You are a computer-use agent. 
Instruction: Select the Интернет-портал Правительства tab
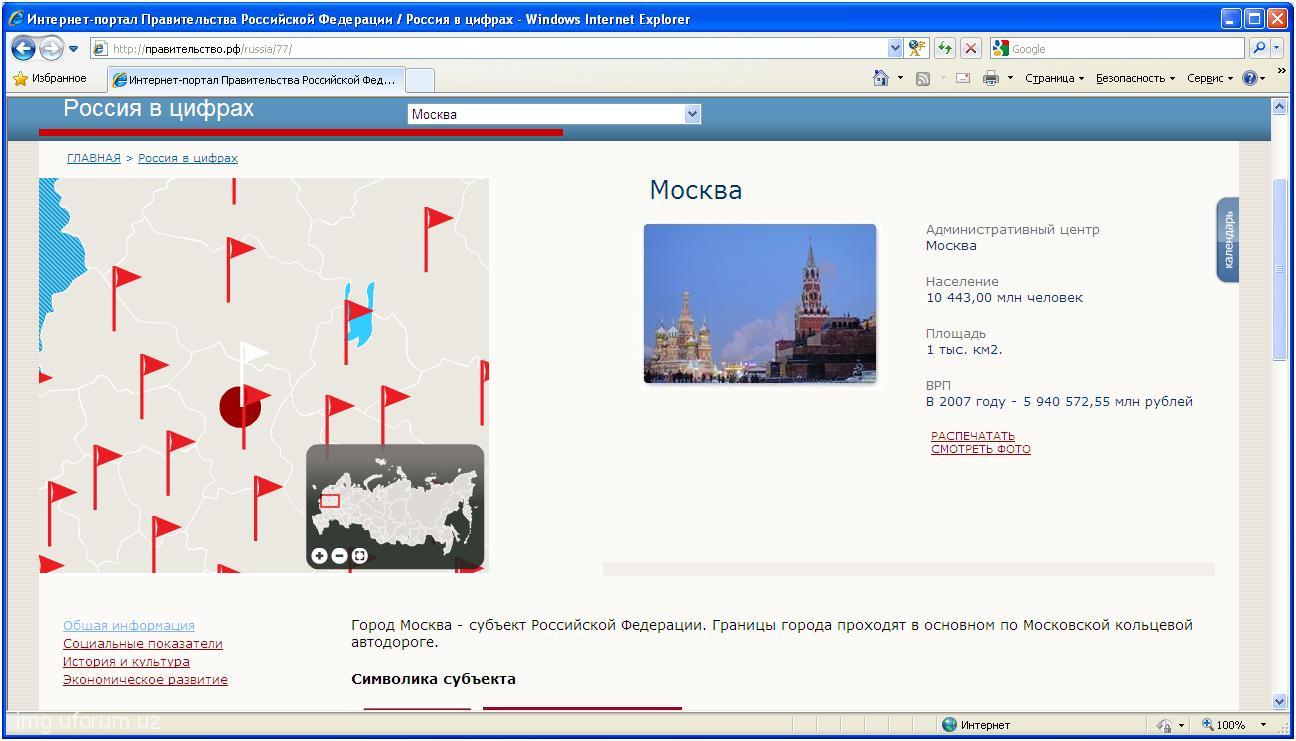click(x=255, y=80)
